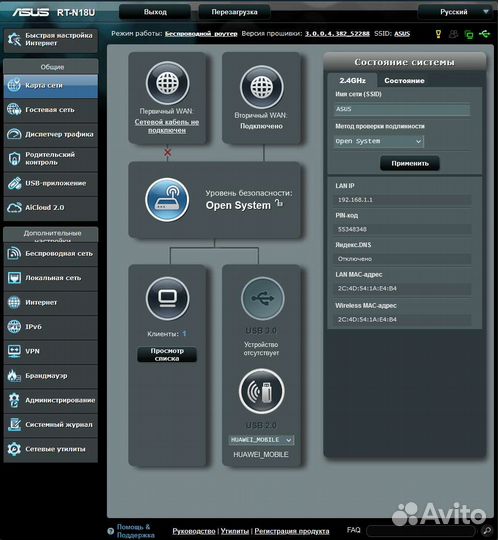The height and width of the screenshot is (540, 498).
Task: Click the Wireless MAC-адрес value field
Action: 403,320
